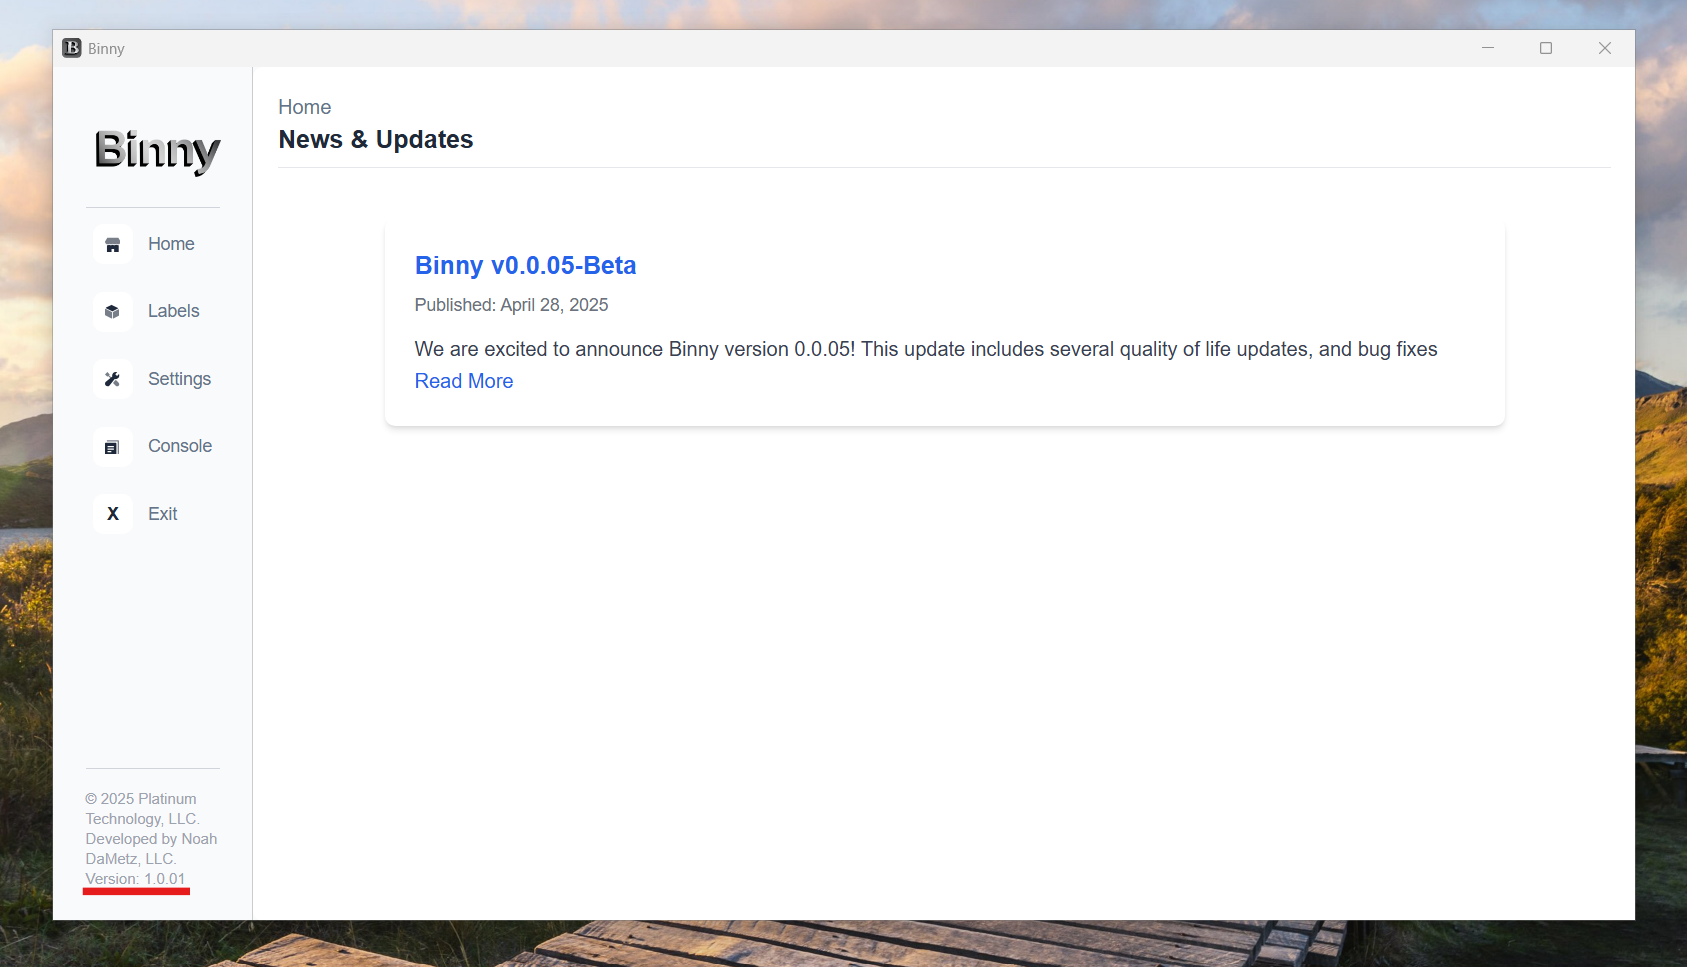
Task: Click the Settings wrench icon
Action: (x=113, y=379)
